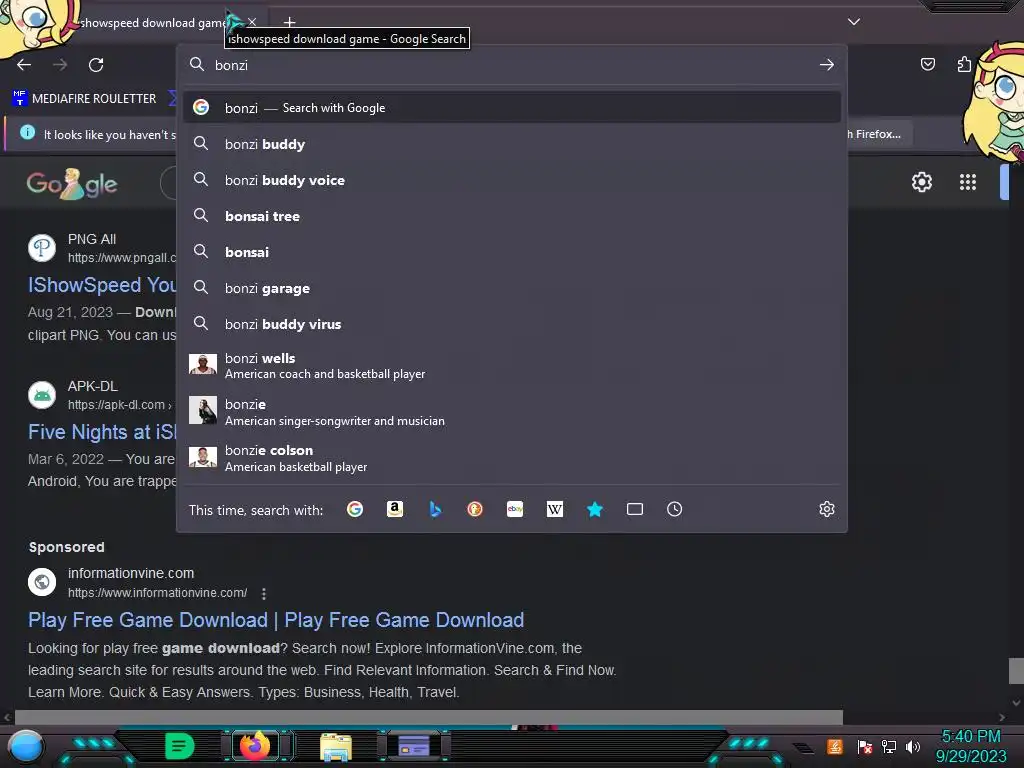The image size is (1024, 768).
Task: Switch to Firefox on the taskbar
Action: (x=255, y=746)
